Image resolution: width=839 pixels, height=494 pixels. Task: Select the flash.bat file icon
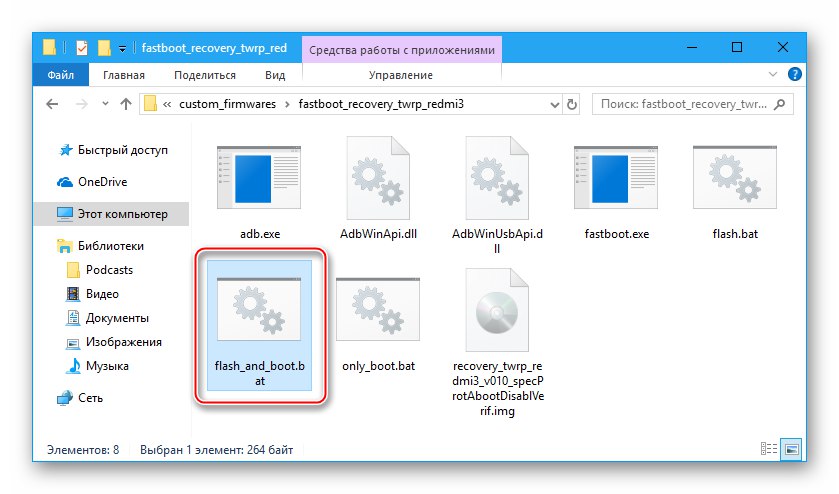coord(735,178)
